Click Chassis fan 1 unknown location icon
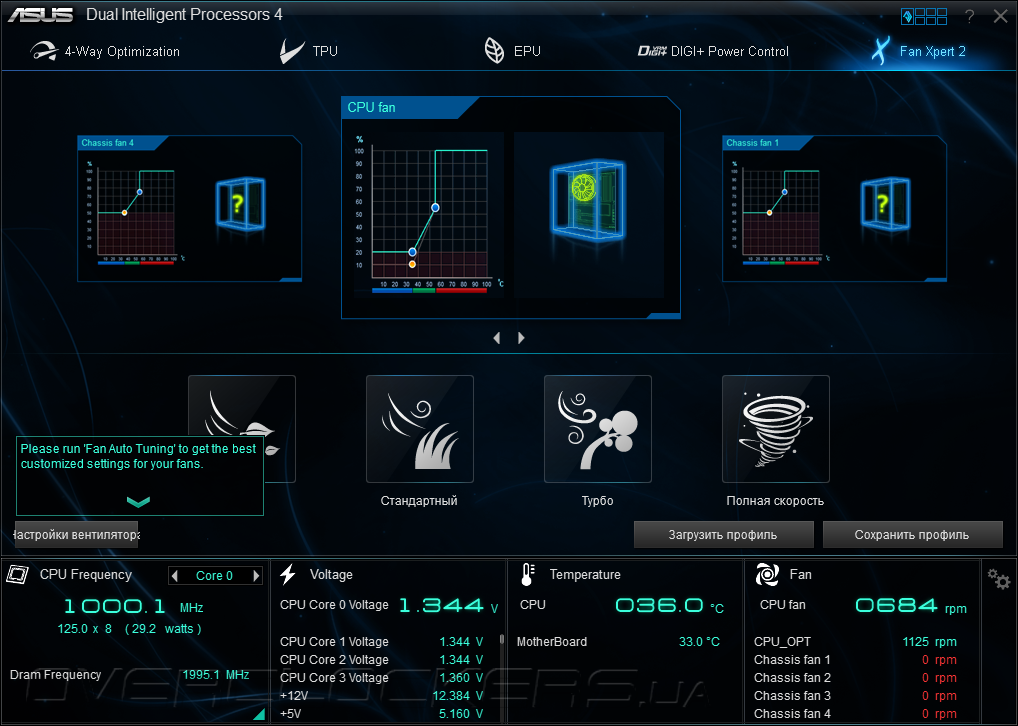 pos(885,204)
